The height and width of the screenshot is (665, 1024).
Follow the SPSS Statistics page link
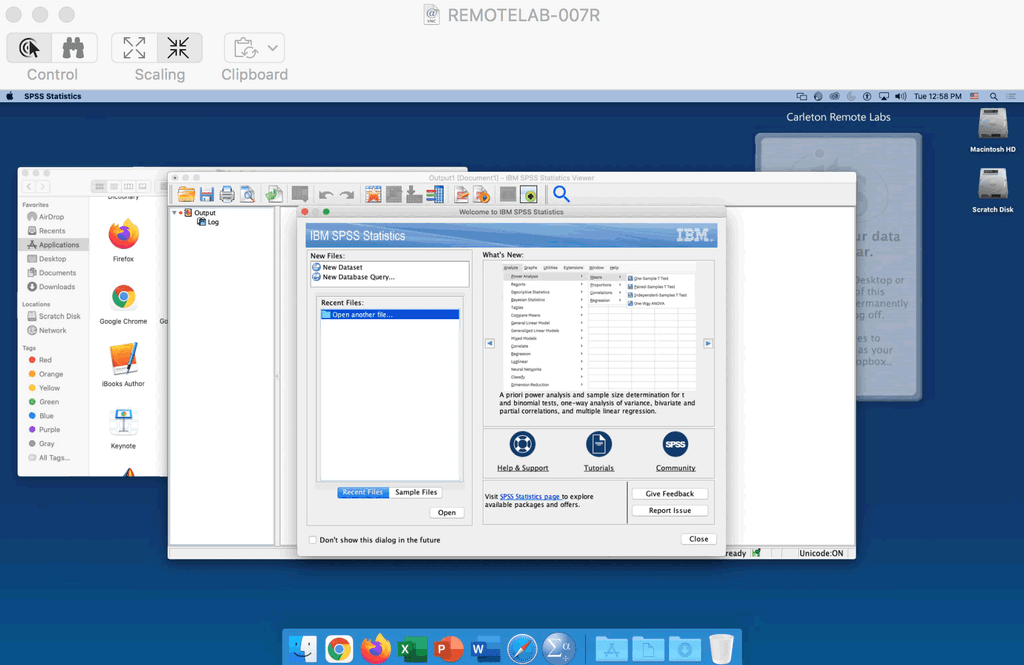(530, 496)
